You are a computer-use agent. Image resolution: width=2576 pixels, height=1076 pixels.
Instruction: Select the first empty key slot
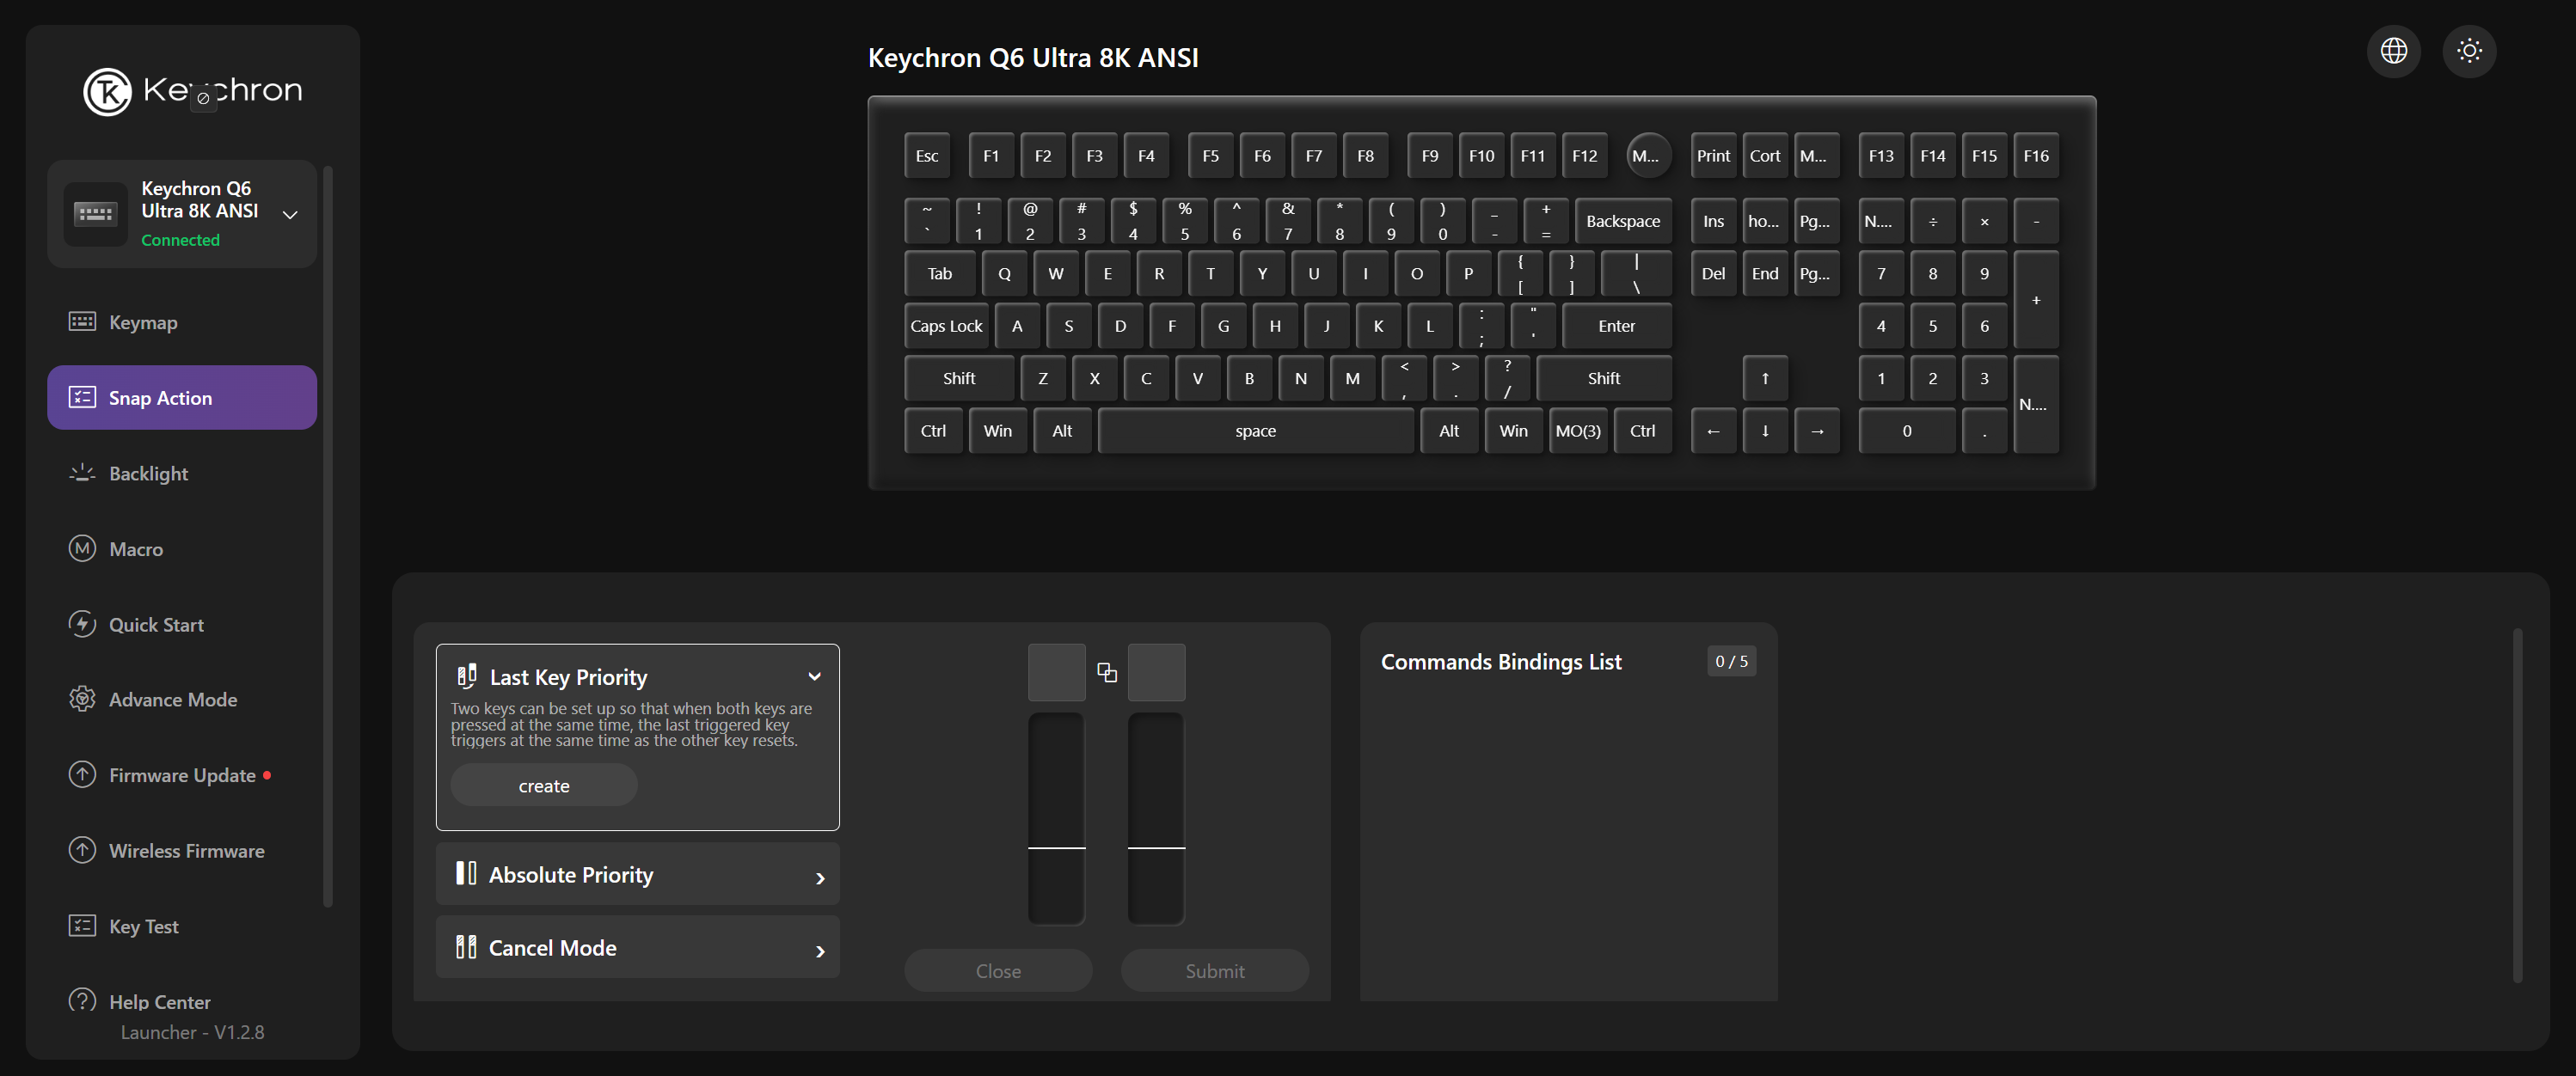click(x=1056, y=672)
